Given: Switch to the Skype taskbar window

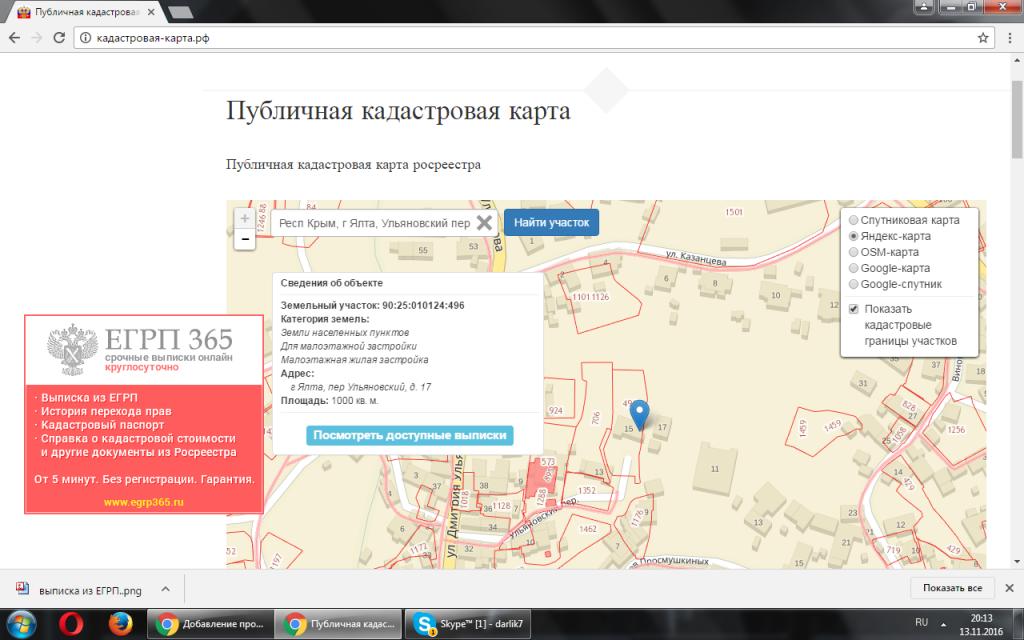Looking at the screenshot, I should [x=468, y=624].
